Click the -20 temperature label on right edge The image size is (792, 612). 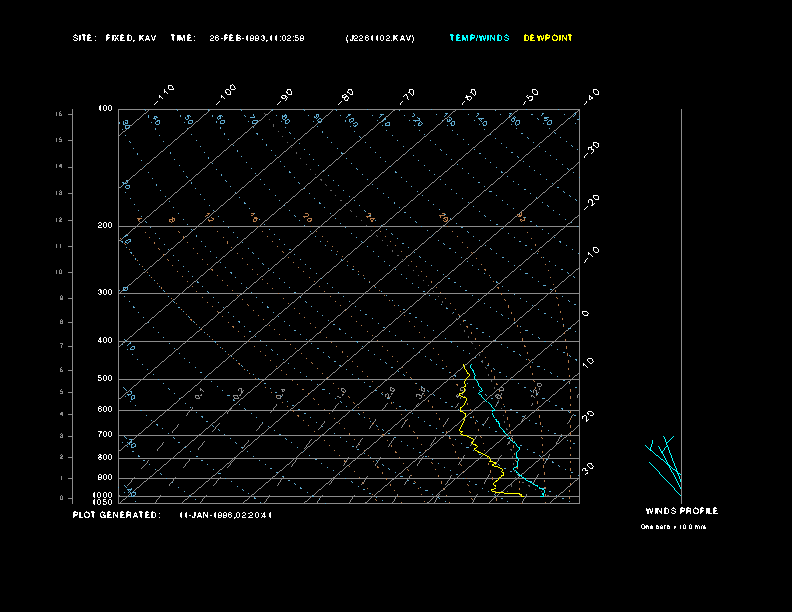pyautogui.click(x=591, y=202)
